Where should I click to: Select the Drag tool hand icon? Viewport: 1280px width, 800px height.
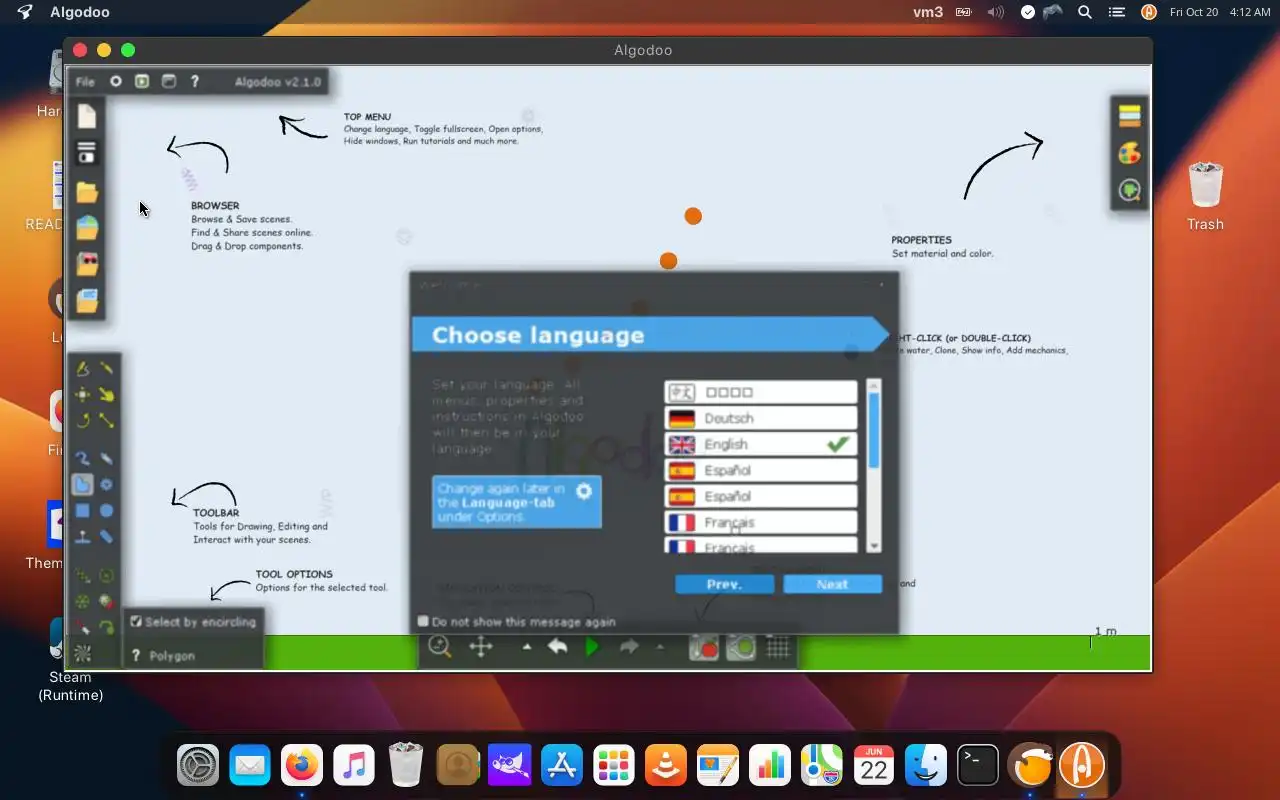tap(106, 395)
